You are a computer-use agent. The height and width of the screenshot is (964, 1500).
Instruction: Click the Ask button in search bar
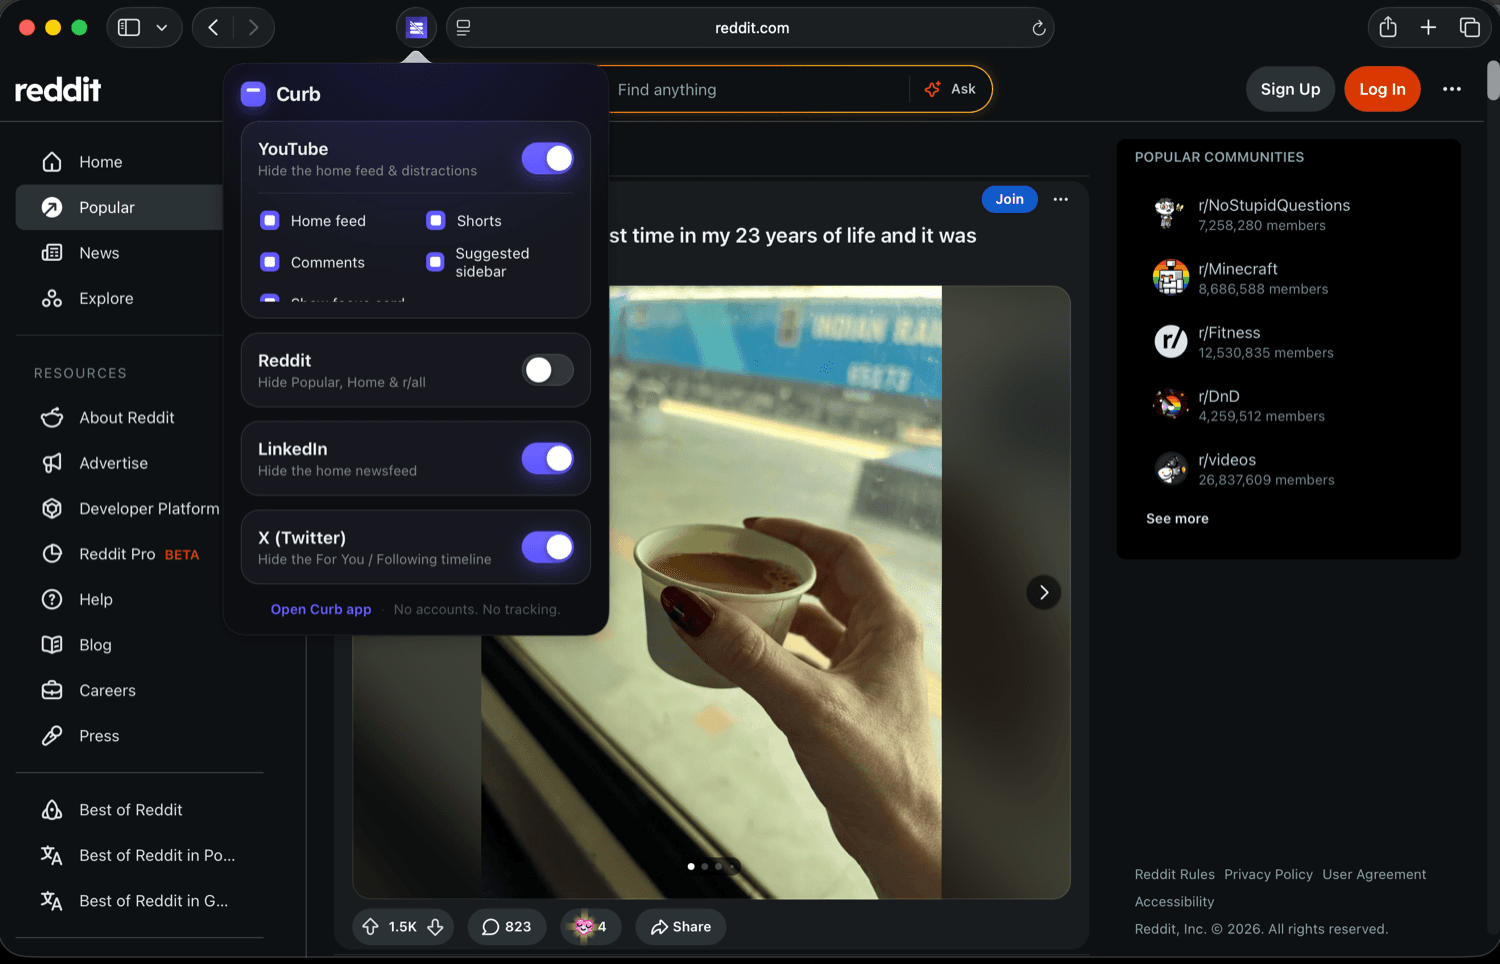click(x=951, y=89)
